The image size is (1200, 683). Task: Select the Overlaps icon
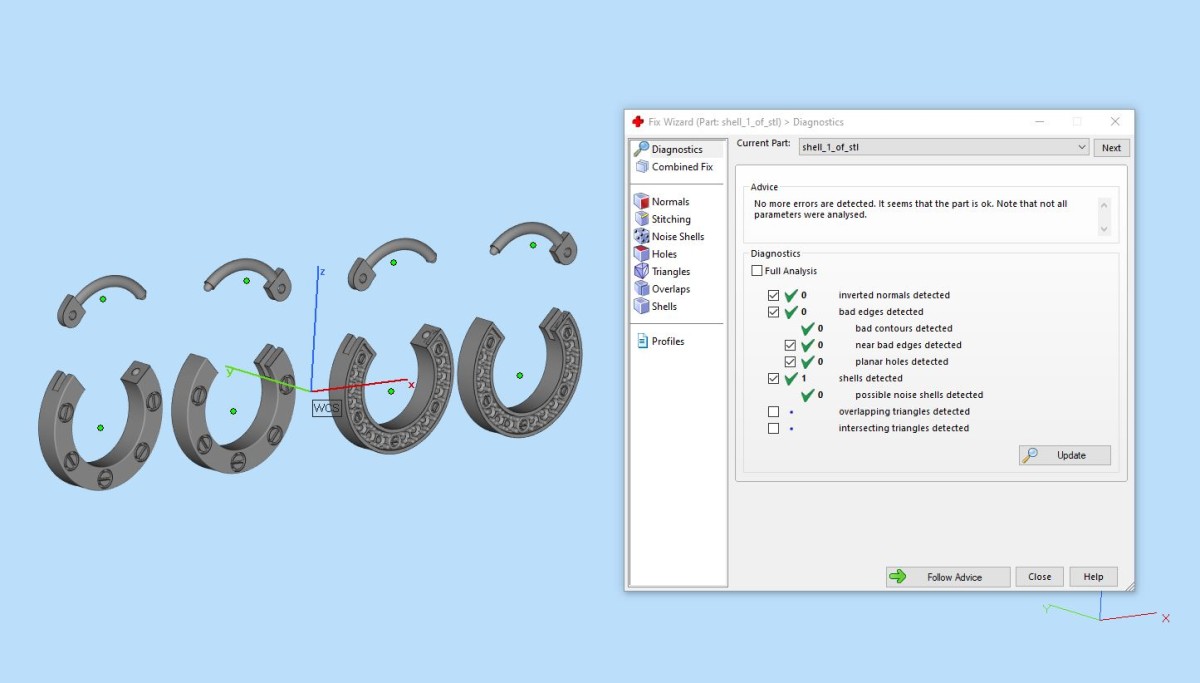pos(641,289)
